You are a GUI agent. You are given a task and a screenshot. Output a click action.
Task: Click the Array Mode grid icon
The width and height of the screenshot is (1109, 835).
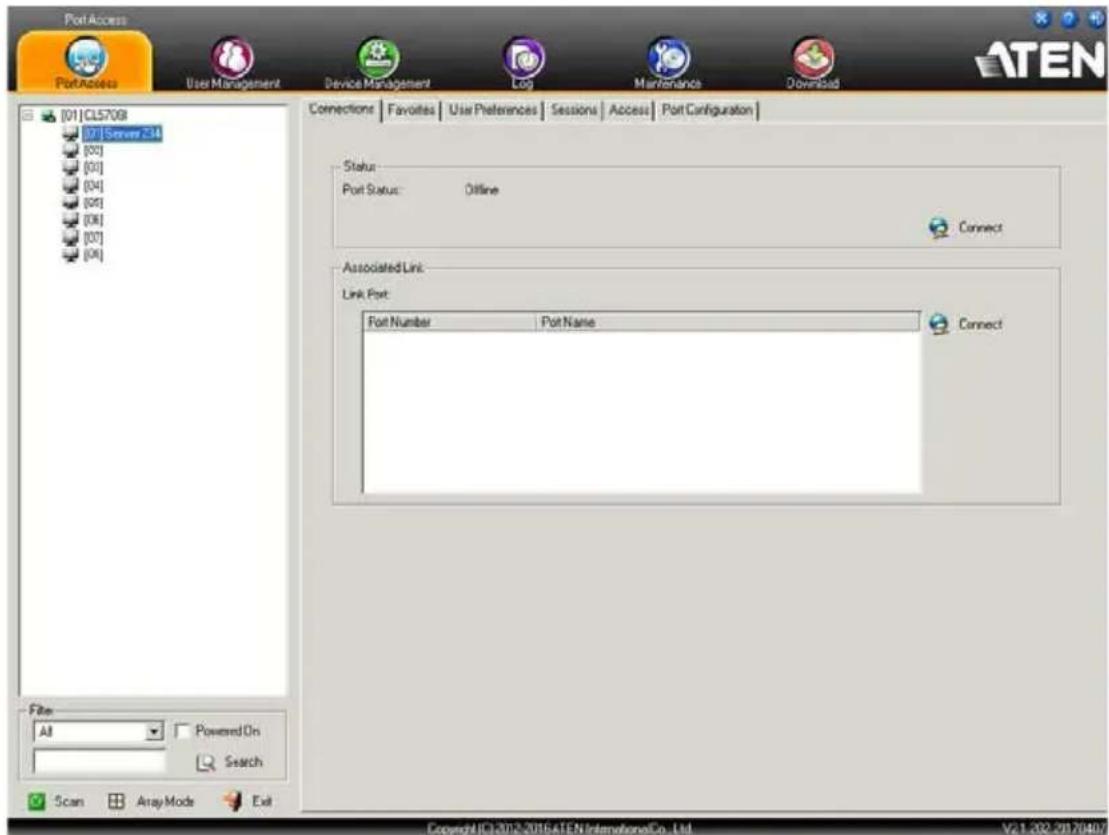[116, 802]
